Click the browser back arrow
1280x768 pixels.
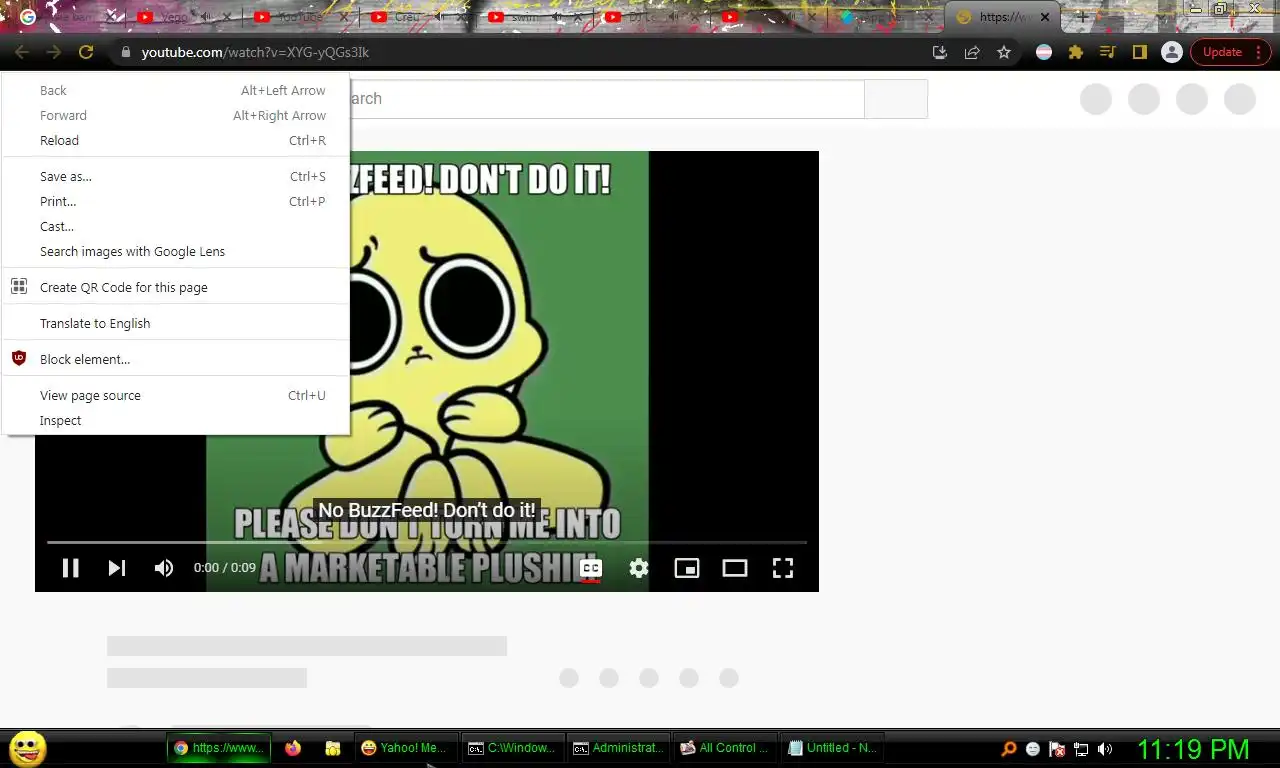coord(22,52)
